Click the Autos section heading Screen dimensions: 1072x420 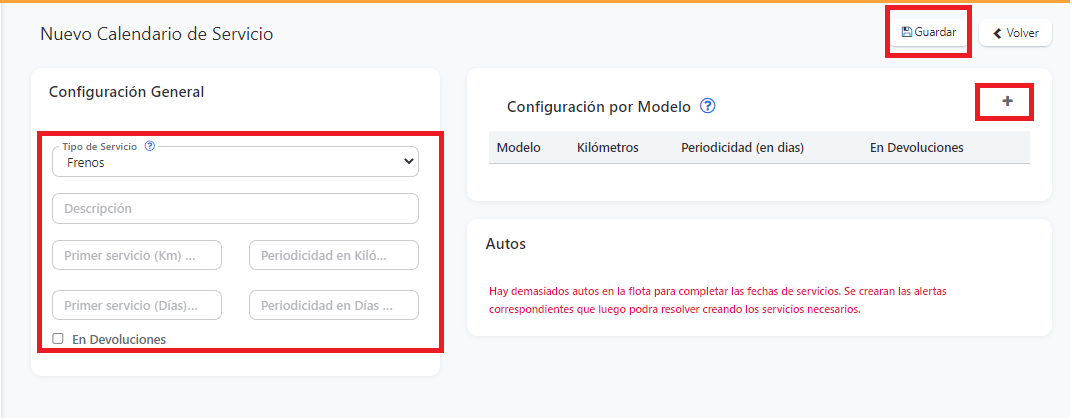(x=505, y=243)
